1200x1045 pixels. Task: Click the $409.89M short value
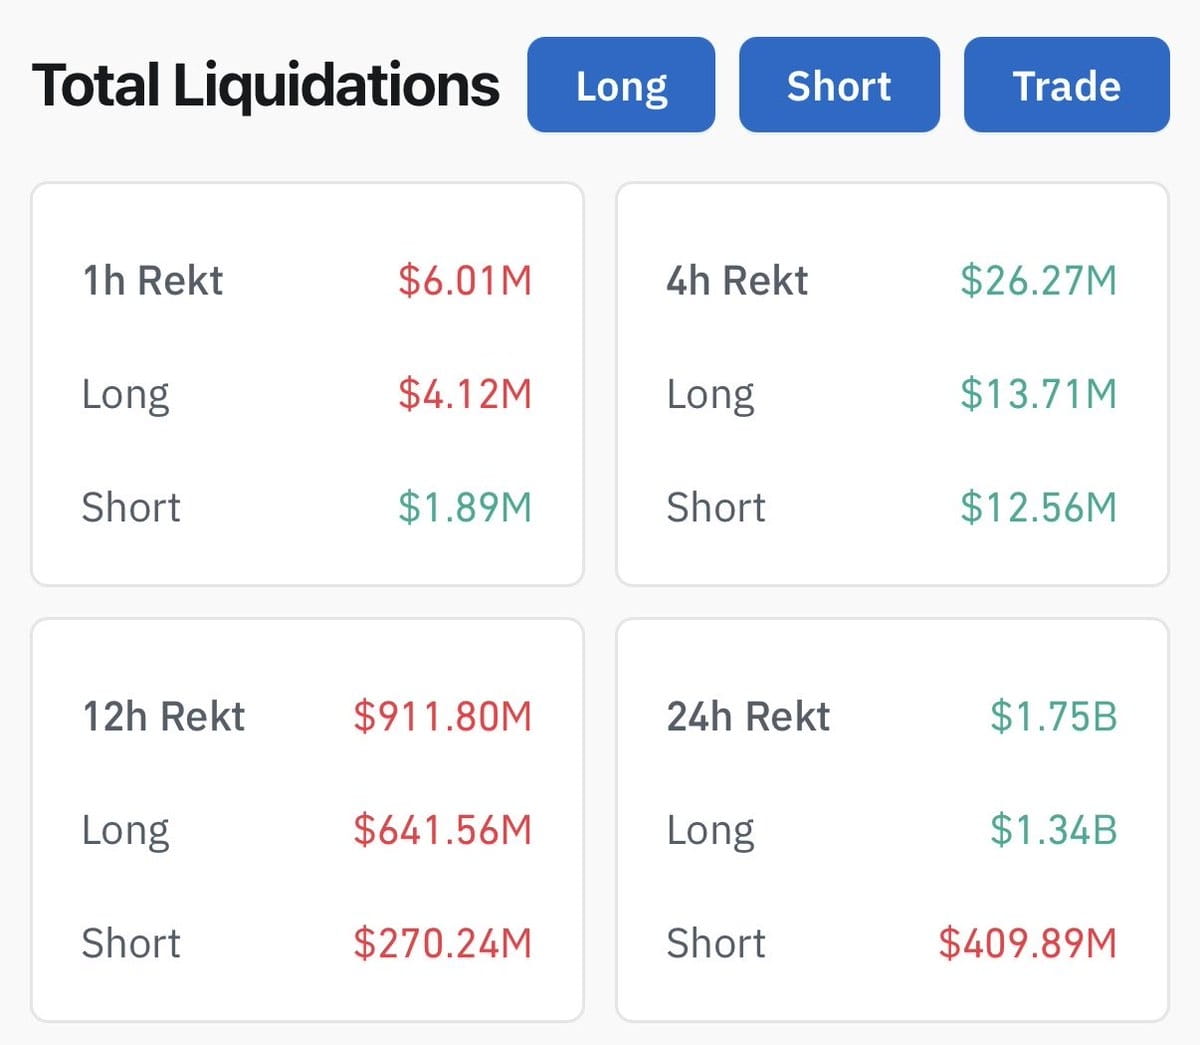(1027, 943)
